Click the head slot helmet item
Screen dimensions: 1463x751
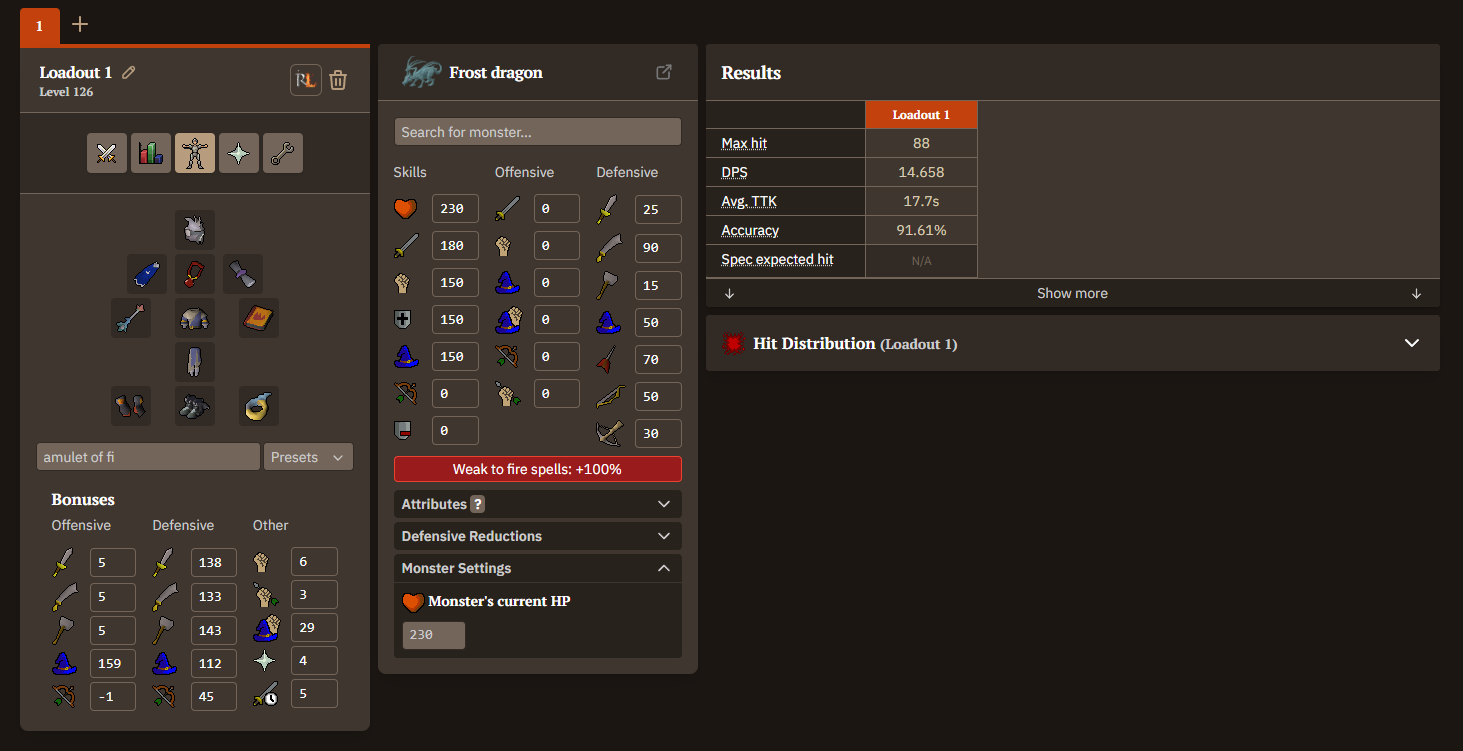(195, 230)
